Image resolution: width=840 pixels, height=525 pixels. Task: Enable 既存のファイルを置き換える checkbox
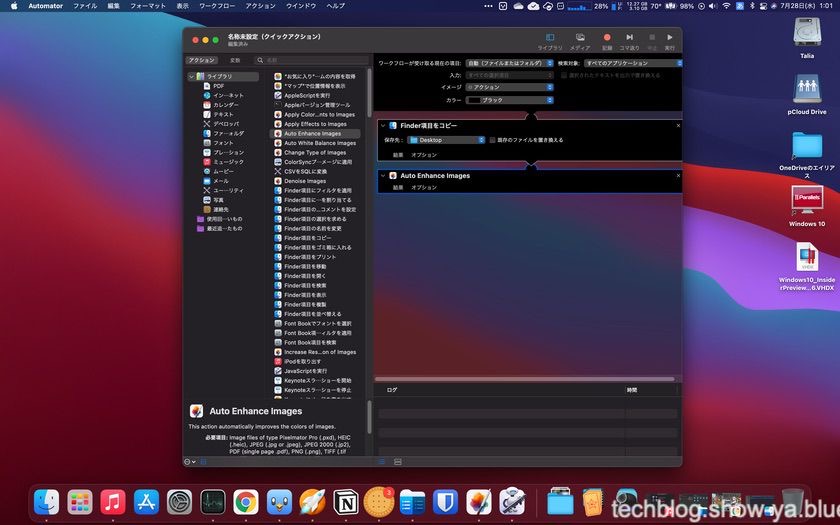click(493, 140)
